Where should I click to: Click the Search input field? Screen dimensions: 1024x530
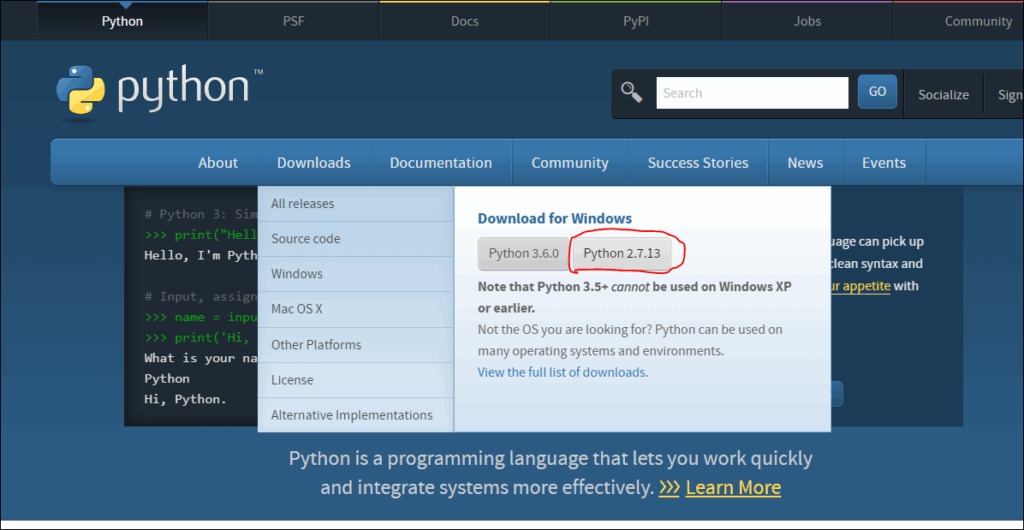coord(752,93)
